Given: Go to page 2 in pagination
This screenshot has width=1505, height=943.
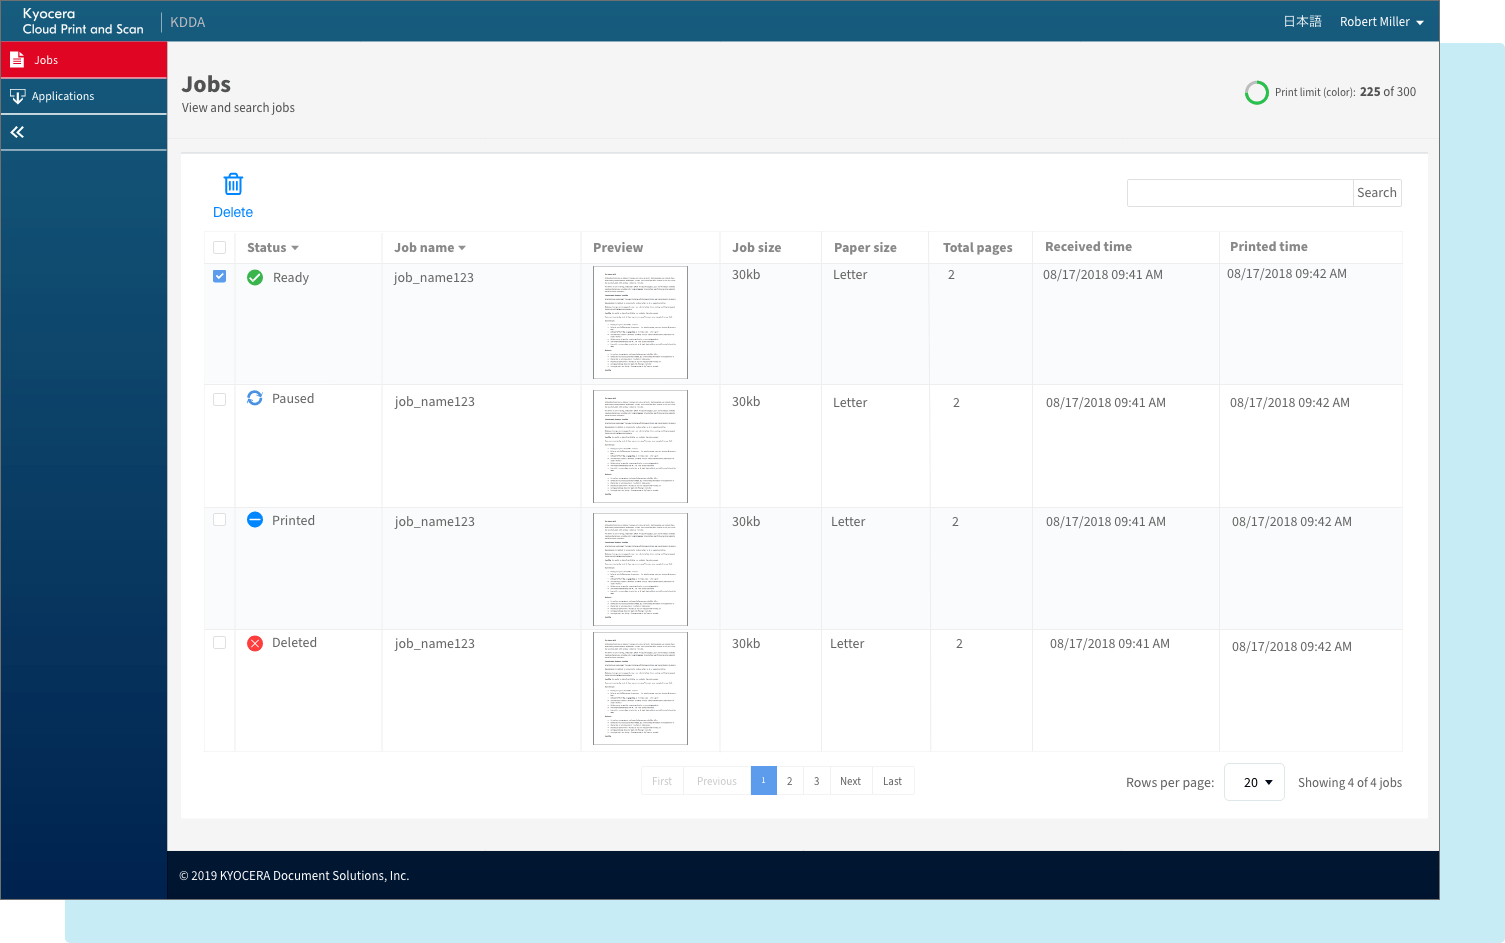Looking at the screenshot, I should pyautogui.click(x=790, y=781).
